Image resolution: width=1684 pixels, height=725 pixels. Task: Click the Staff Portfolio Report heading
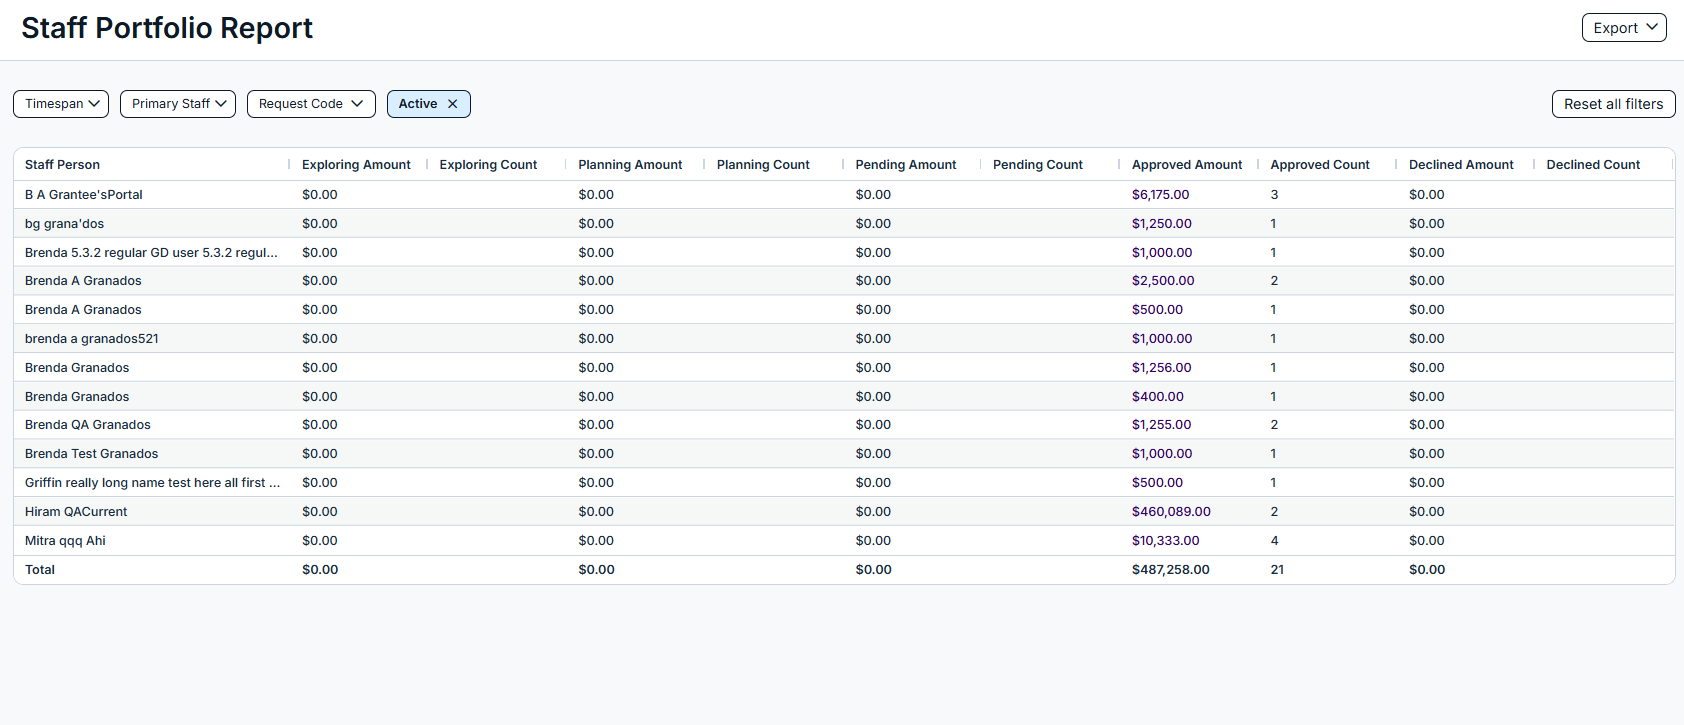167,28
